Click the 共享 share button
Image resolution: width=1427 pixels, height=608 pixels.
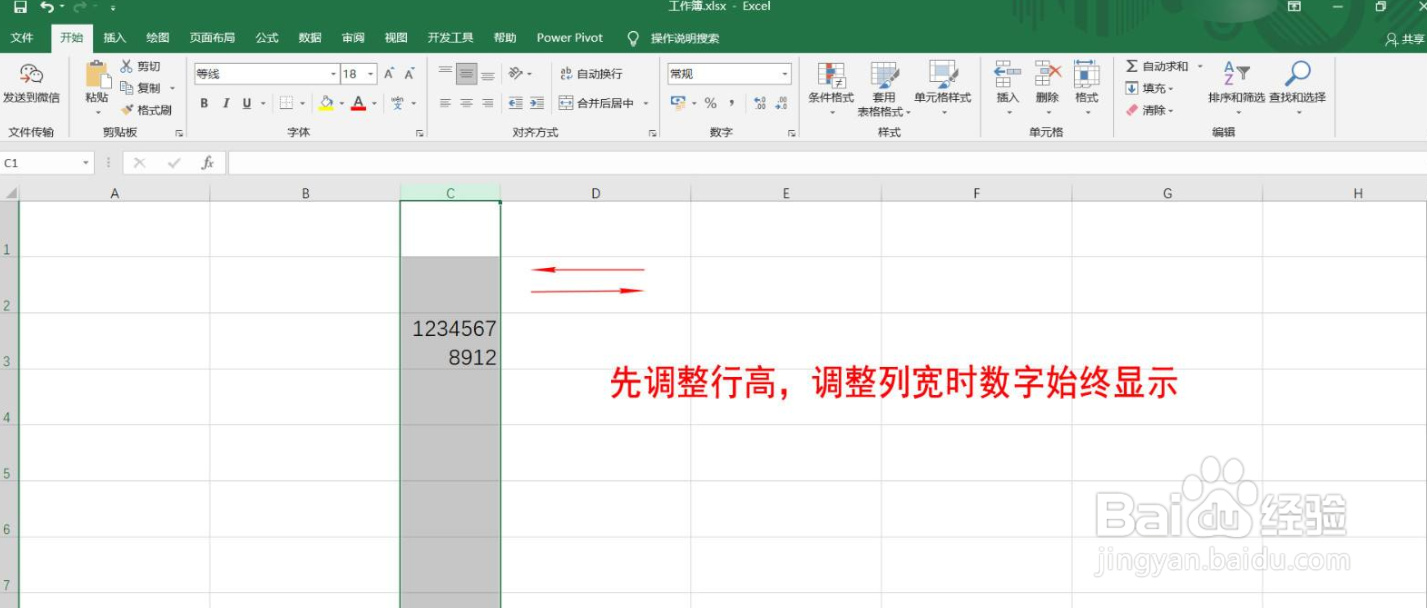tap(1409, 37)
